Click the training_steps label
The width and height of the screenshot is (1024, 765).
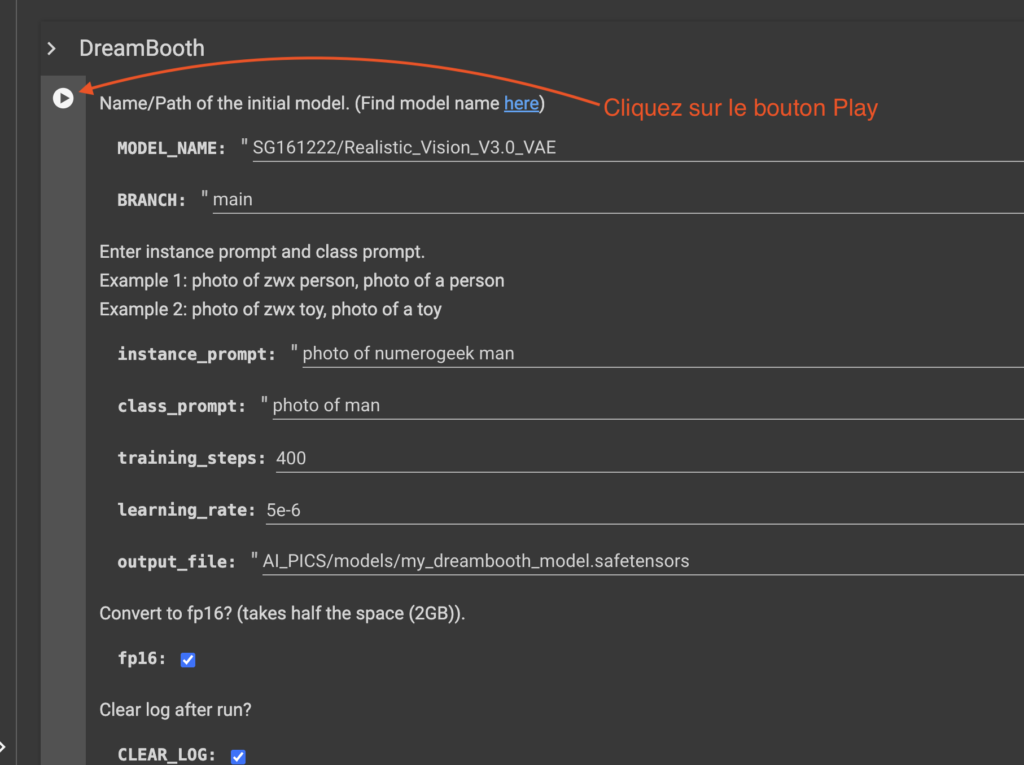pos(191,458)
